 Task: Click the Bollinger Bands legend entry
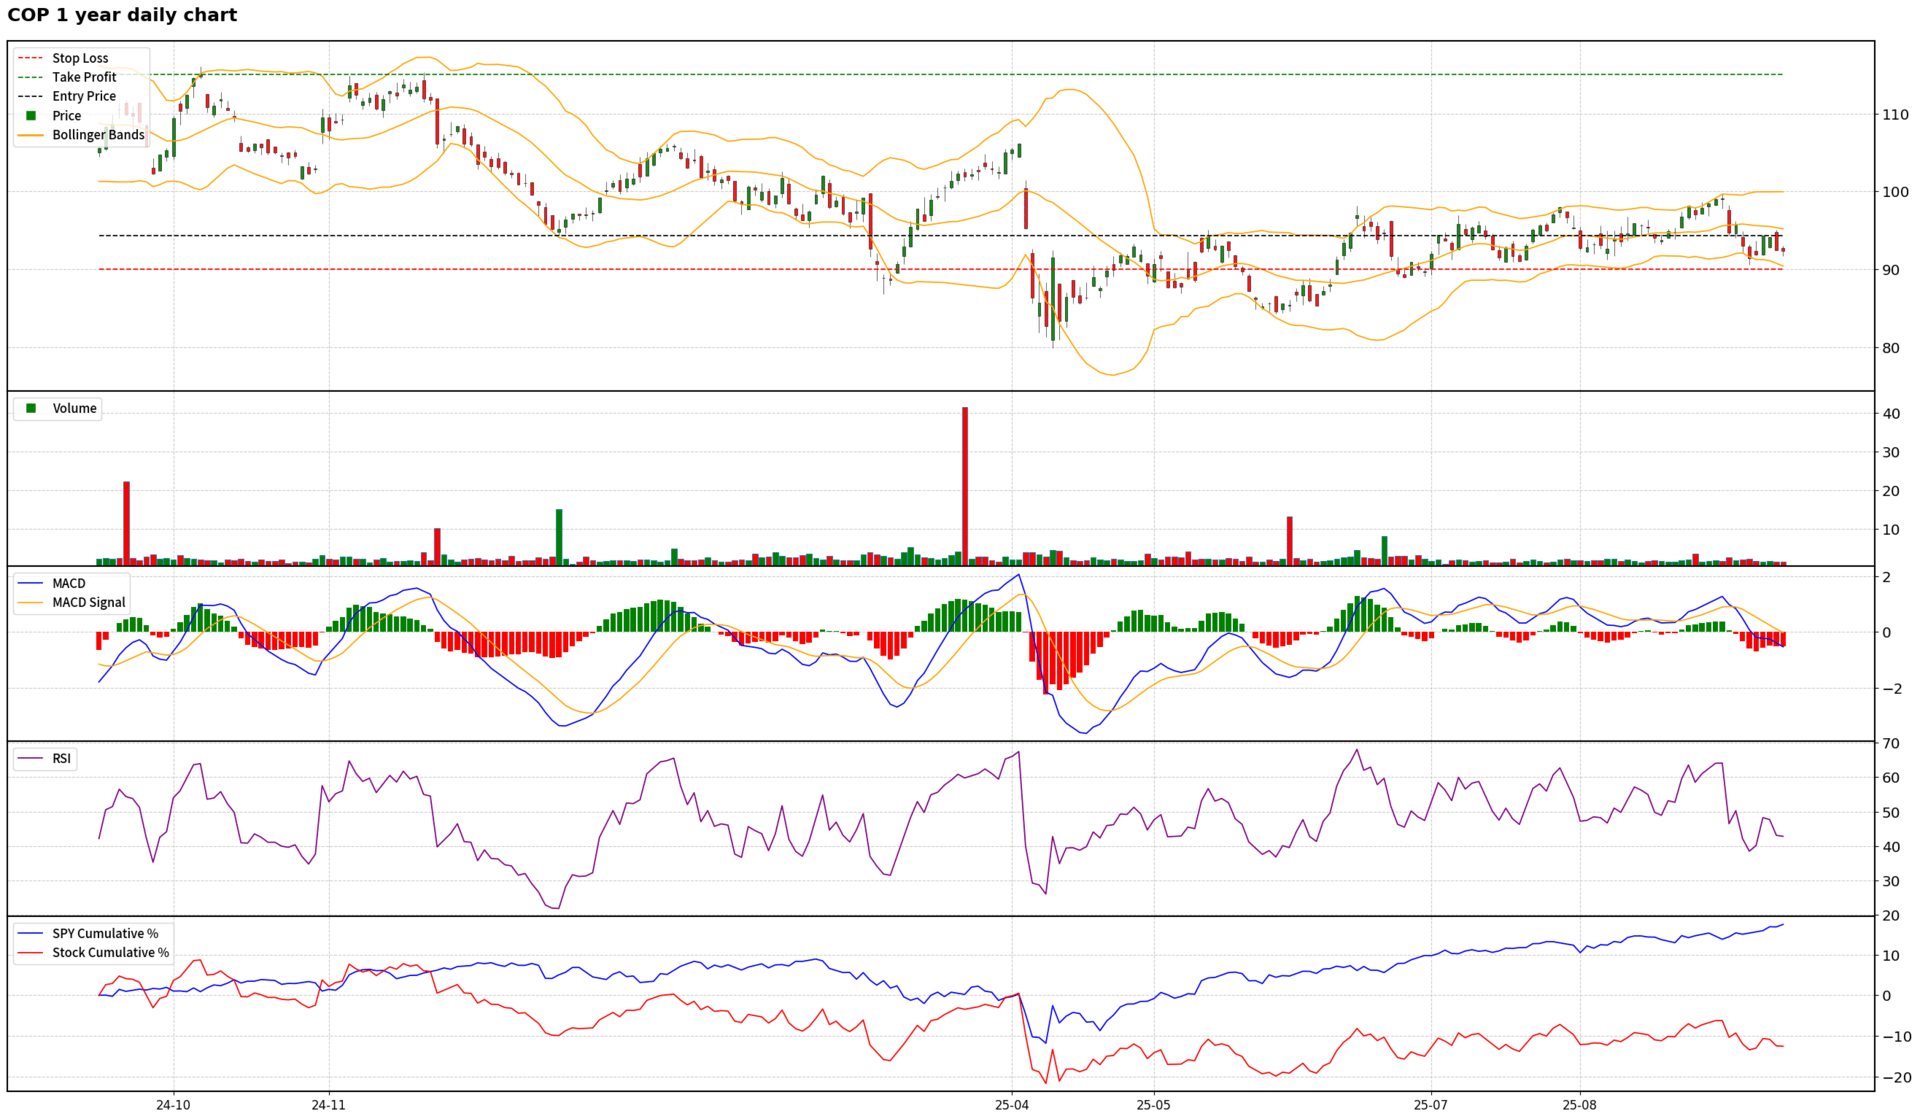98,135
